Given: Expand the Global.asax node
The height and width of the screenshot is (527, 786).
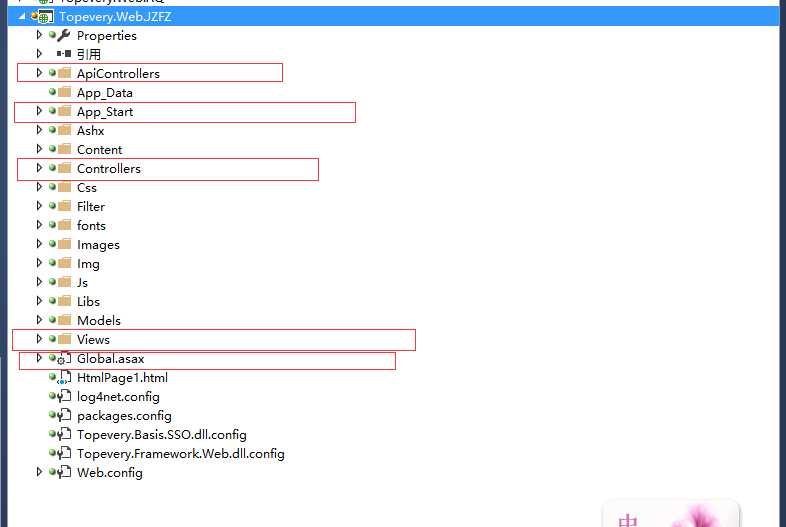Looking at the screenshot, I should [39, 359].
